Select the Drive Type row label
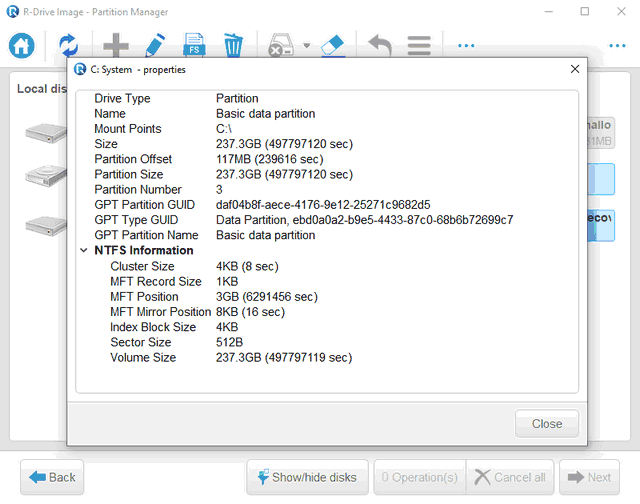 (x=122, y=98)
